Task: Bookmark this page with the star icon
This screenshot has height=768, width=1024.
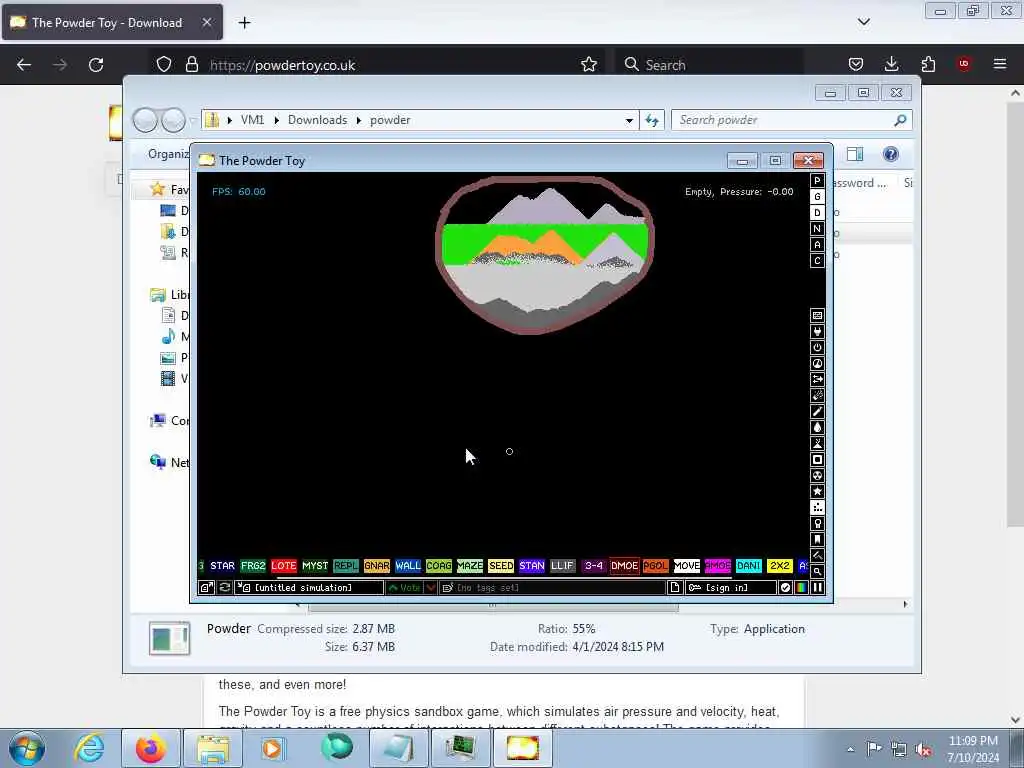Action: click(x=589, y=64)
